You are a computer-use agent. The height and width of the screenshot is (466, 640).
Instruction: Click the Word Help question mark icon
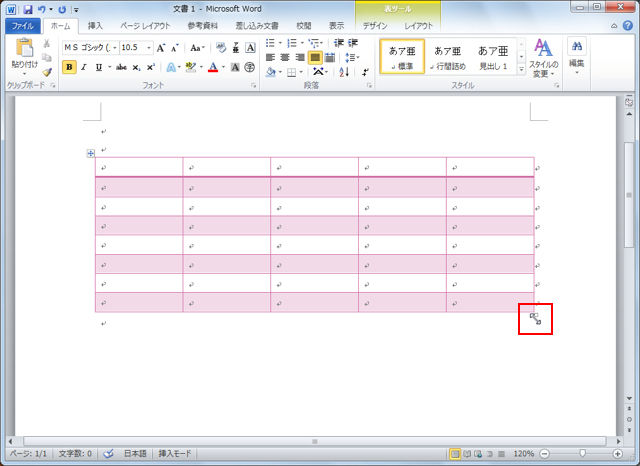click(628, 25)
